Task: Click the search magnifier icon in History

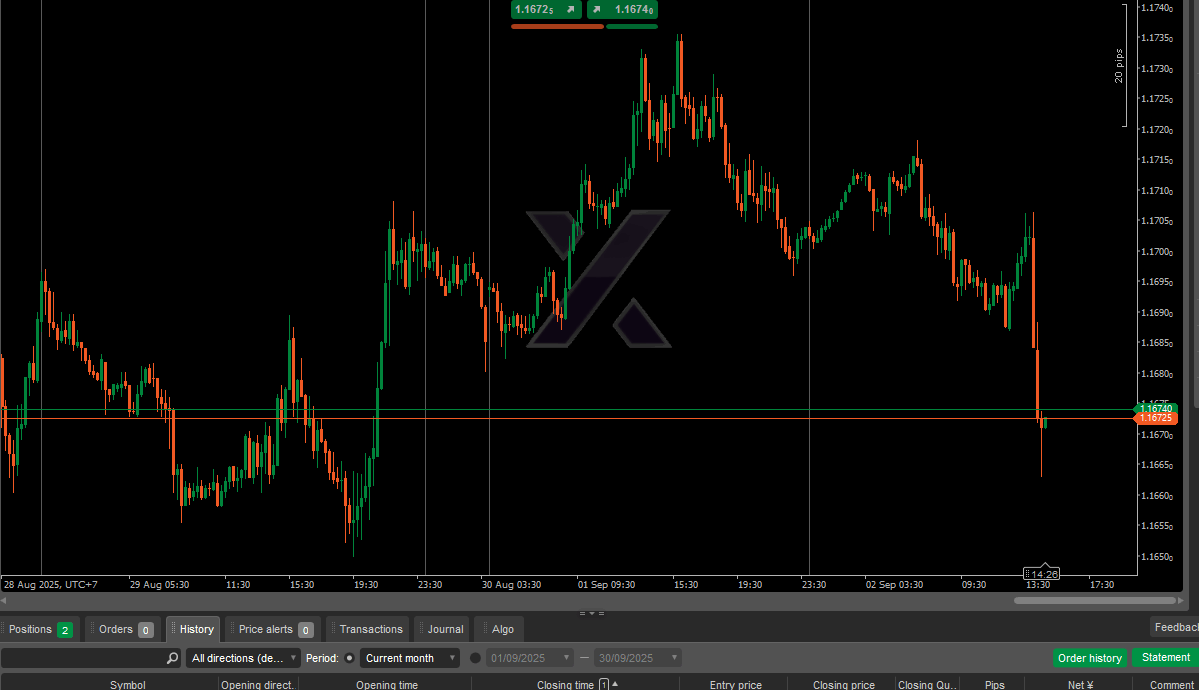Action: [172, 658]
